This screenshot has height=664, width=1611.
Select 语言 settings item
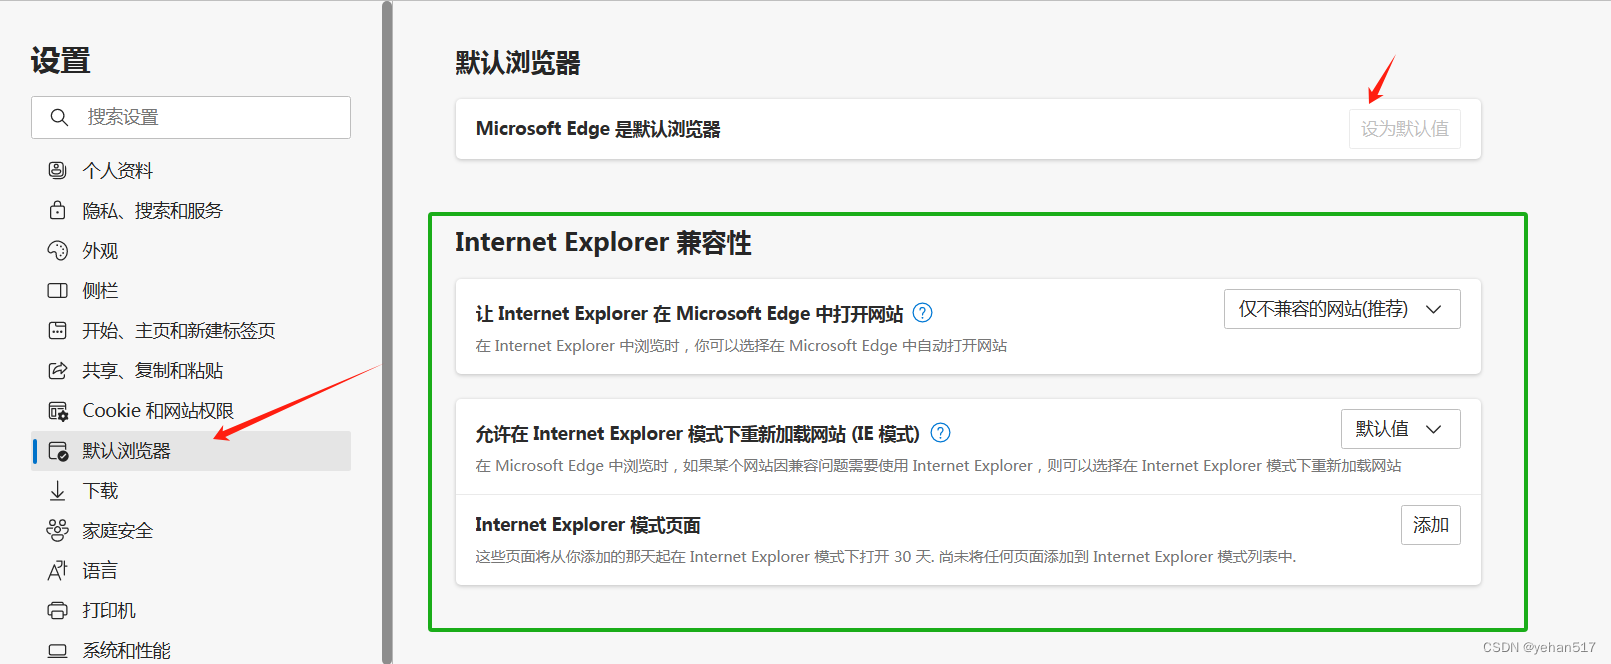pos(192,570)
